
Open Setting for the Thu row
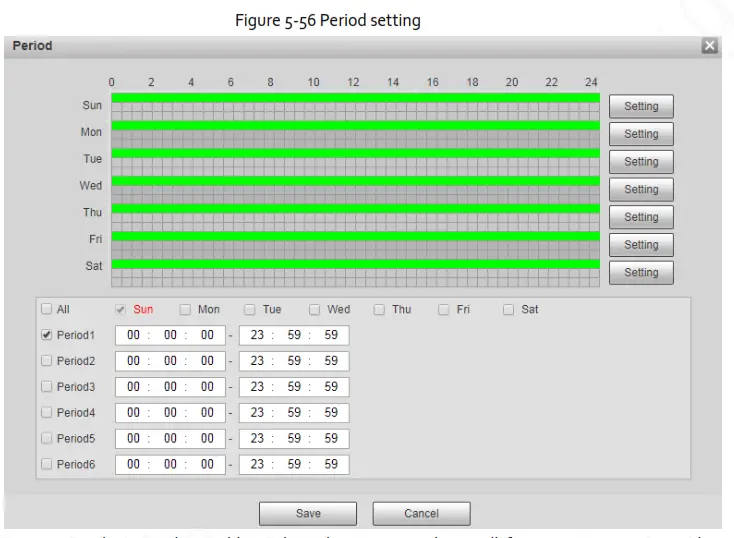pyautogui.click(x=641, y=217)
